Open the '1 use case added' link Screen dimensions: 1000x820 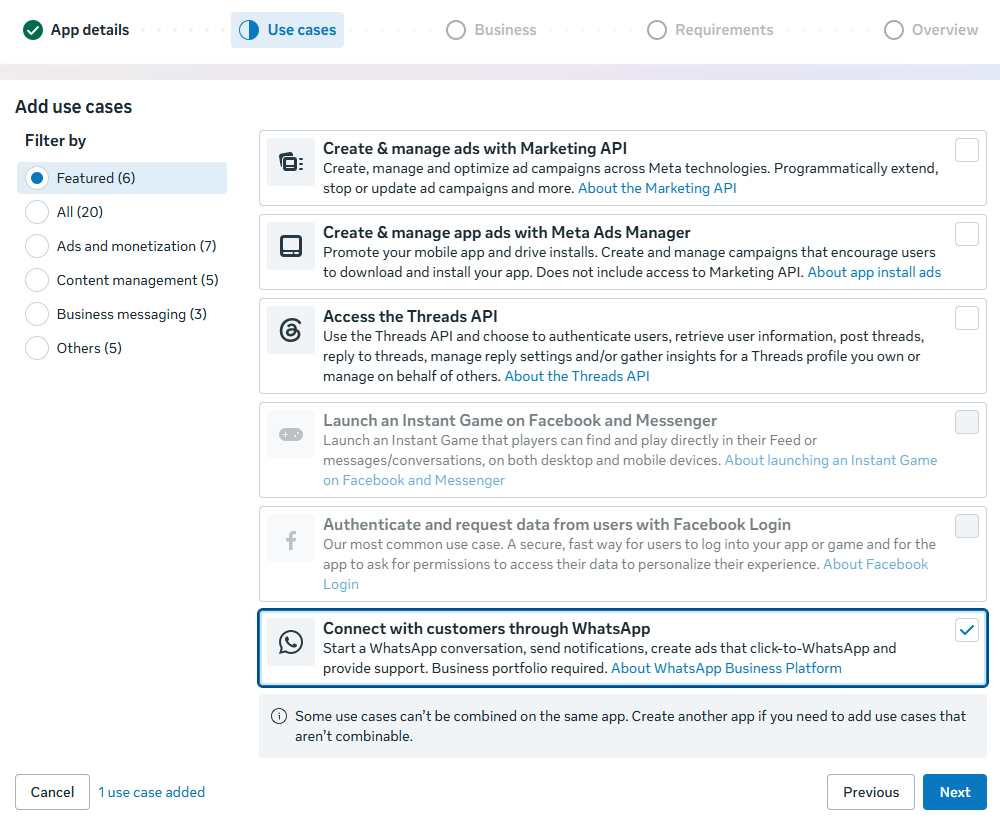click(x=152, y=792)
